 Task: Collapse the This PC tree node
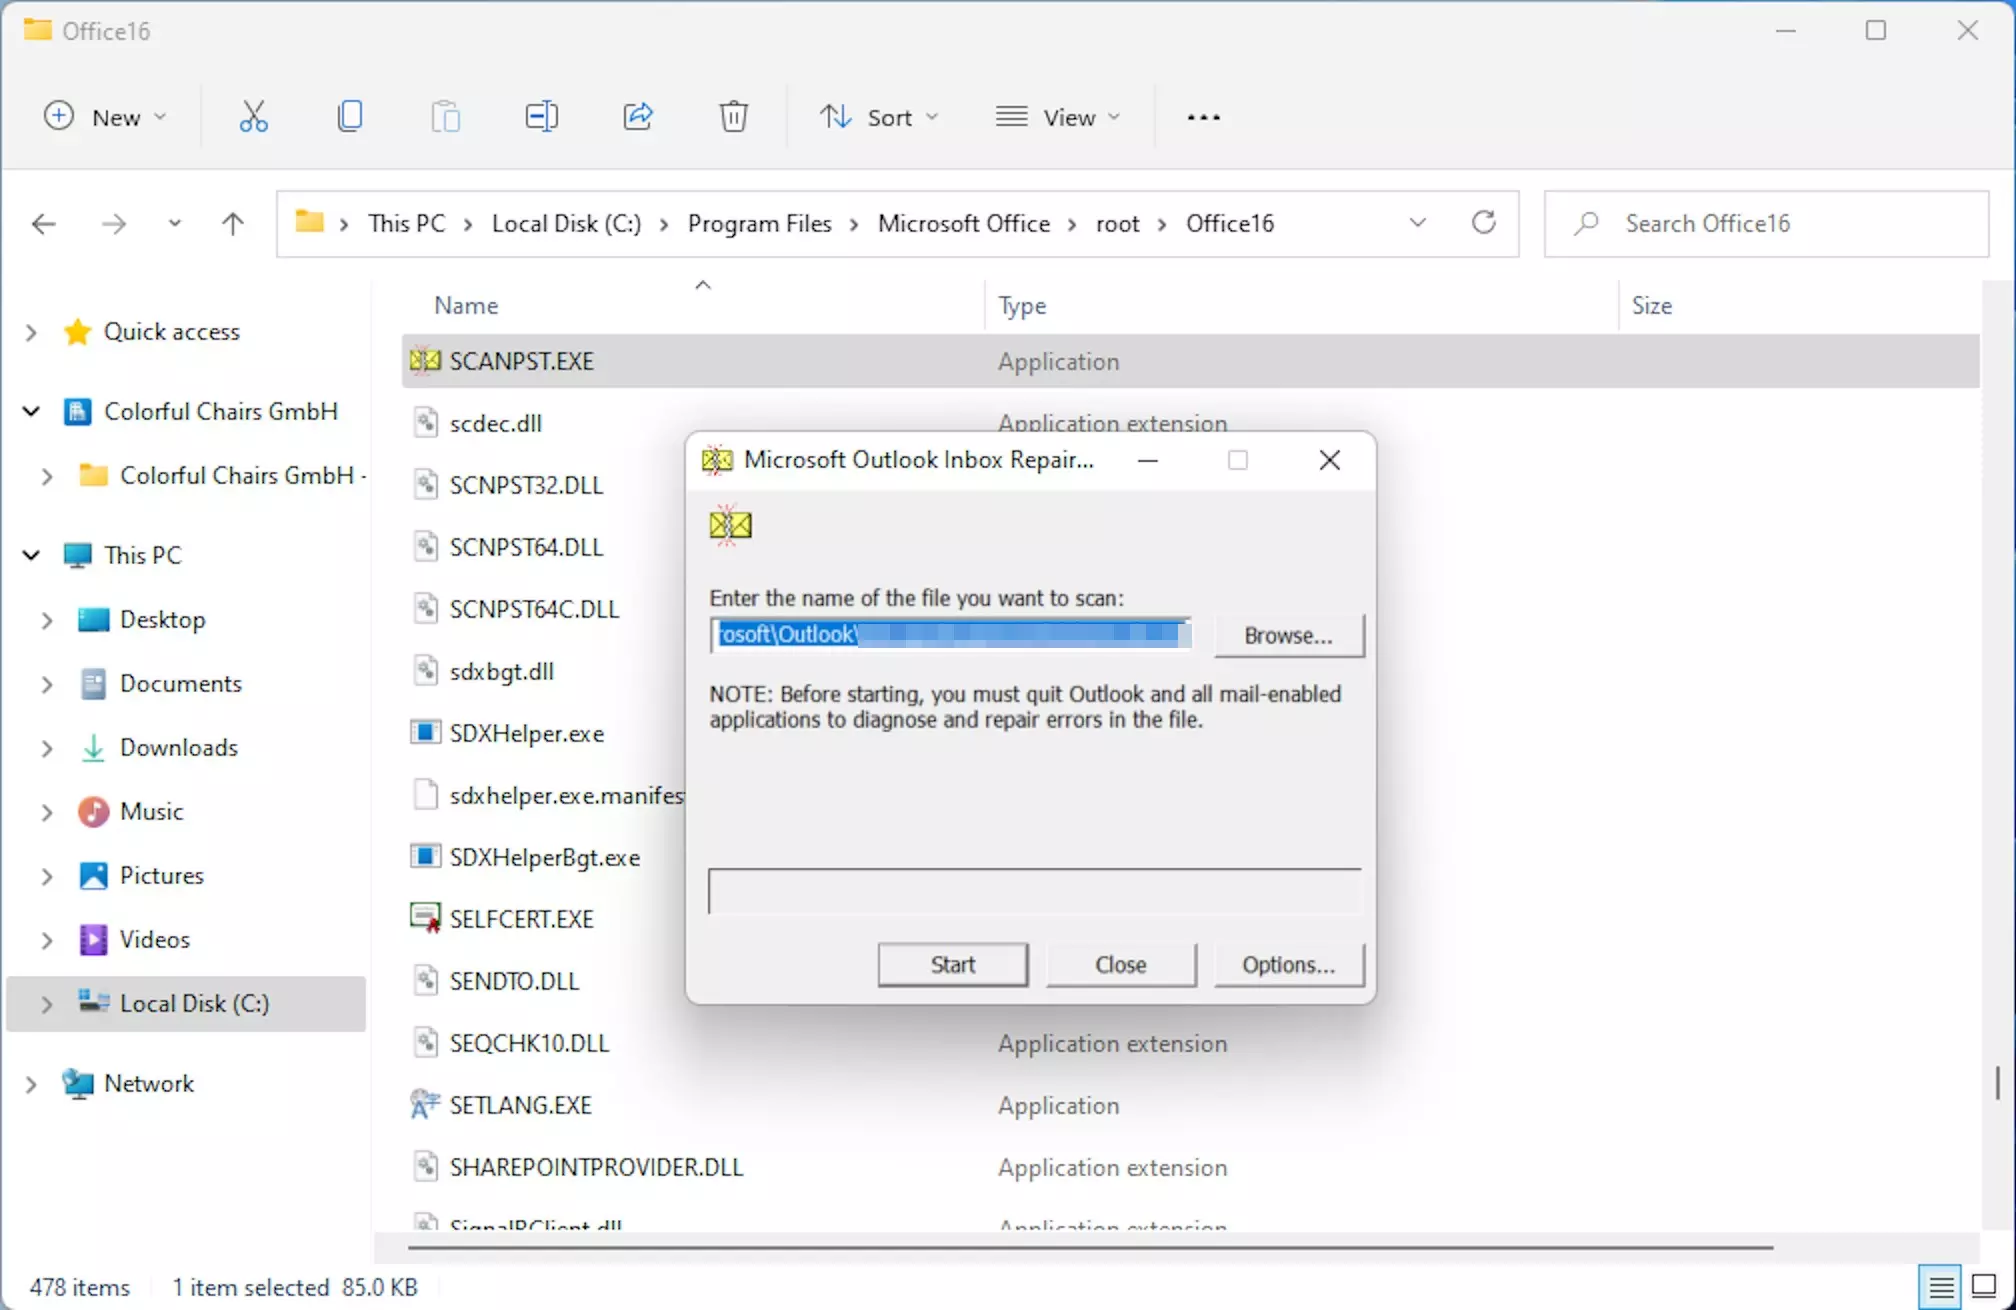pos(31,554)
